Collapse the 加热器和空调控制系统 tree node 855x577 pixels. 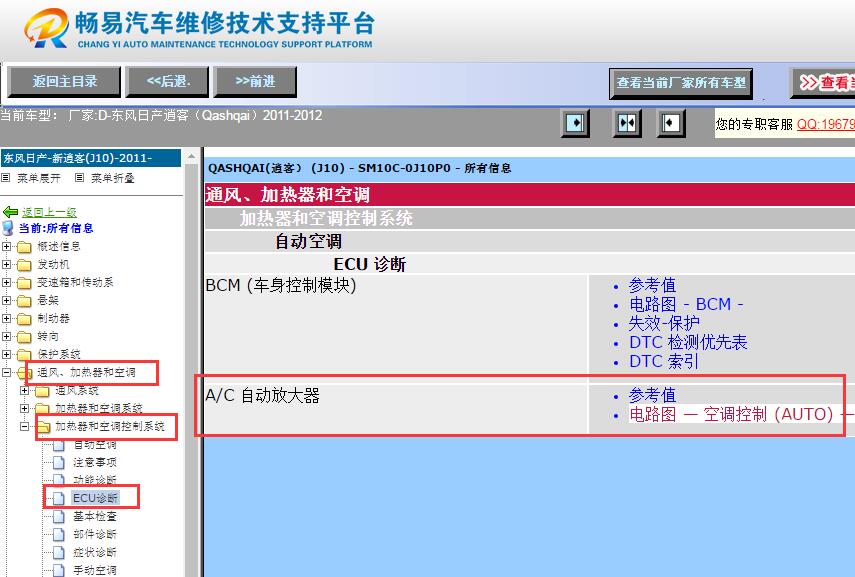[x=24, y=426]
